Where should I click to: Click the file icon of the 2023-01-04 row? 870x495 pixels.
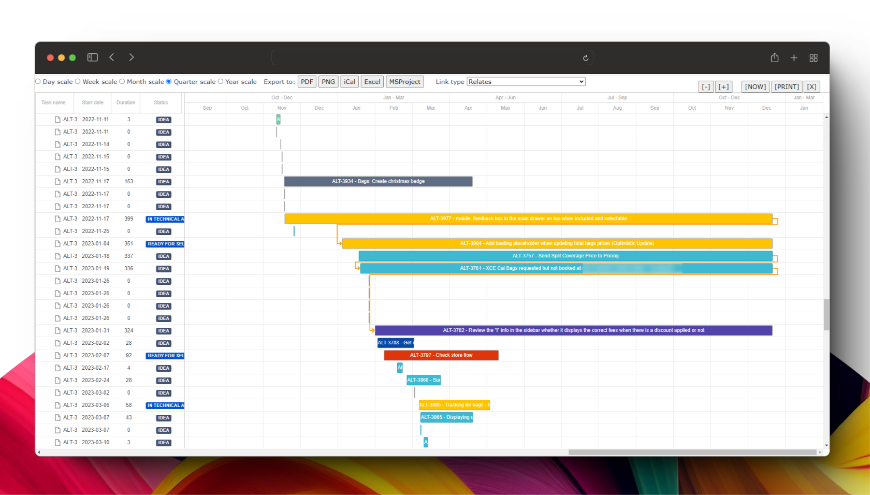57,244
